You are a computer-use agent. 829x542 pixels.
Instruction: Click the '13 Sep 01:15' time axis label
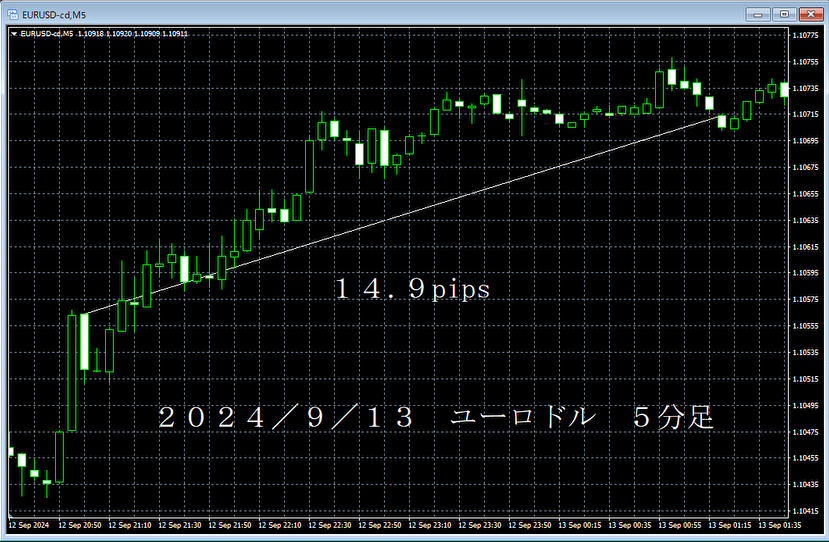730,525
